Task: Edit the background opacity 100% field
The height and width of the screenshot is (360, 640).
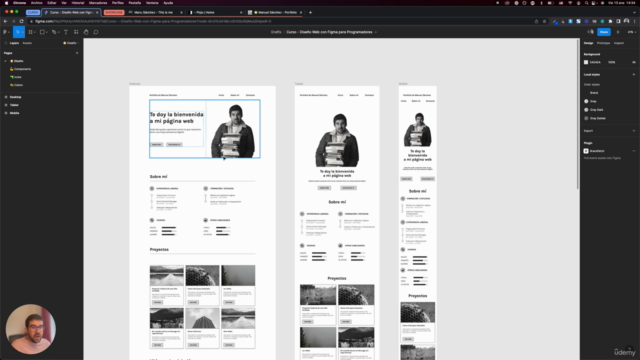Action: [x=611, y=62]
